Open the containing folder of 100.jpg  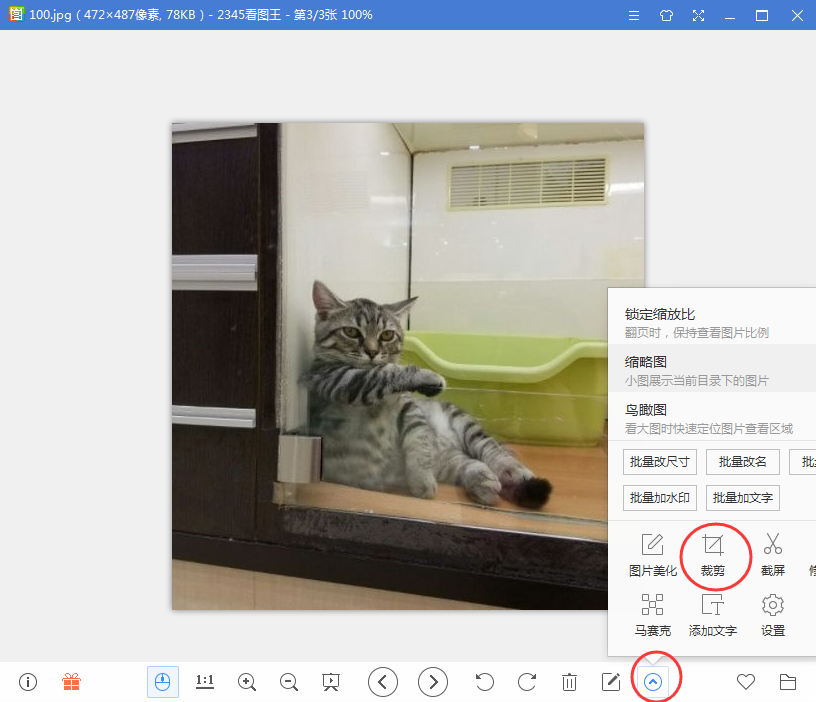787,682
